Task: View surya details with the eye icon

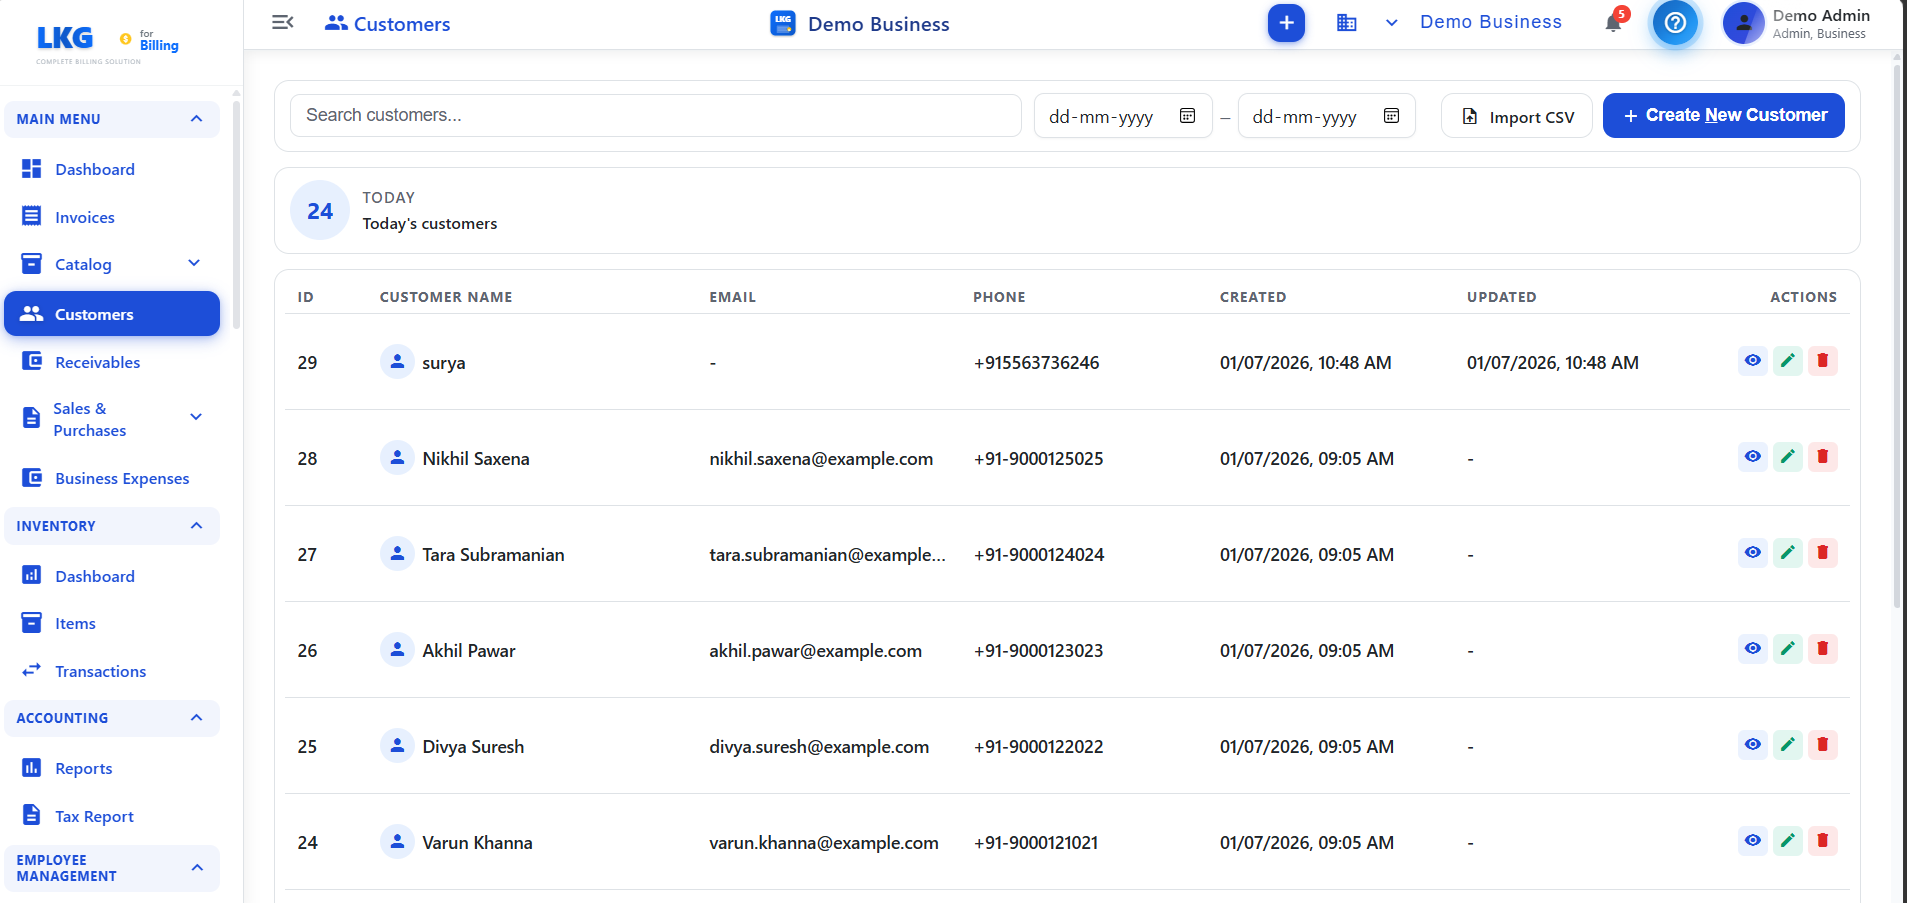Action: tap(1753, 361)
